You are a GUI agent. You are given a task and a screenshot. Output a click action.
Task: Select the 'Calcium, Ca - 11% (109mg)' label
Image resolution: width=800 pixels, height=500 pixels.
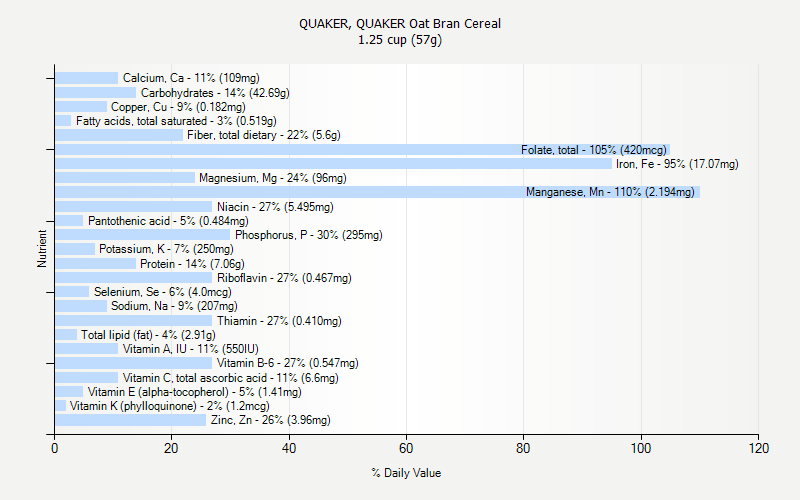191,78
